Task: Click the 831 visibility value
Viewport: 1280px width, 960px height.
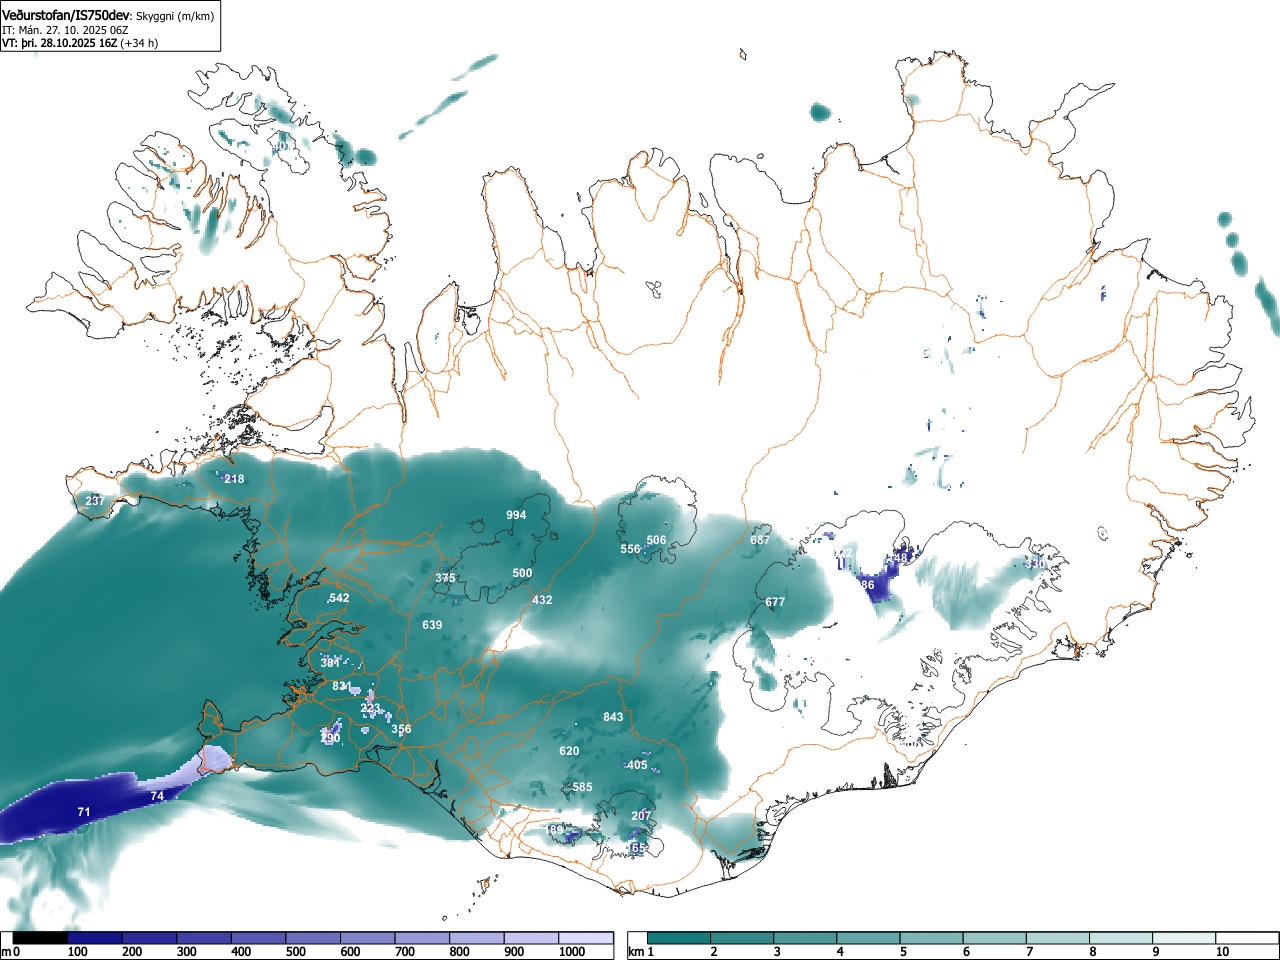Action: [342, 686]
